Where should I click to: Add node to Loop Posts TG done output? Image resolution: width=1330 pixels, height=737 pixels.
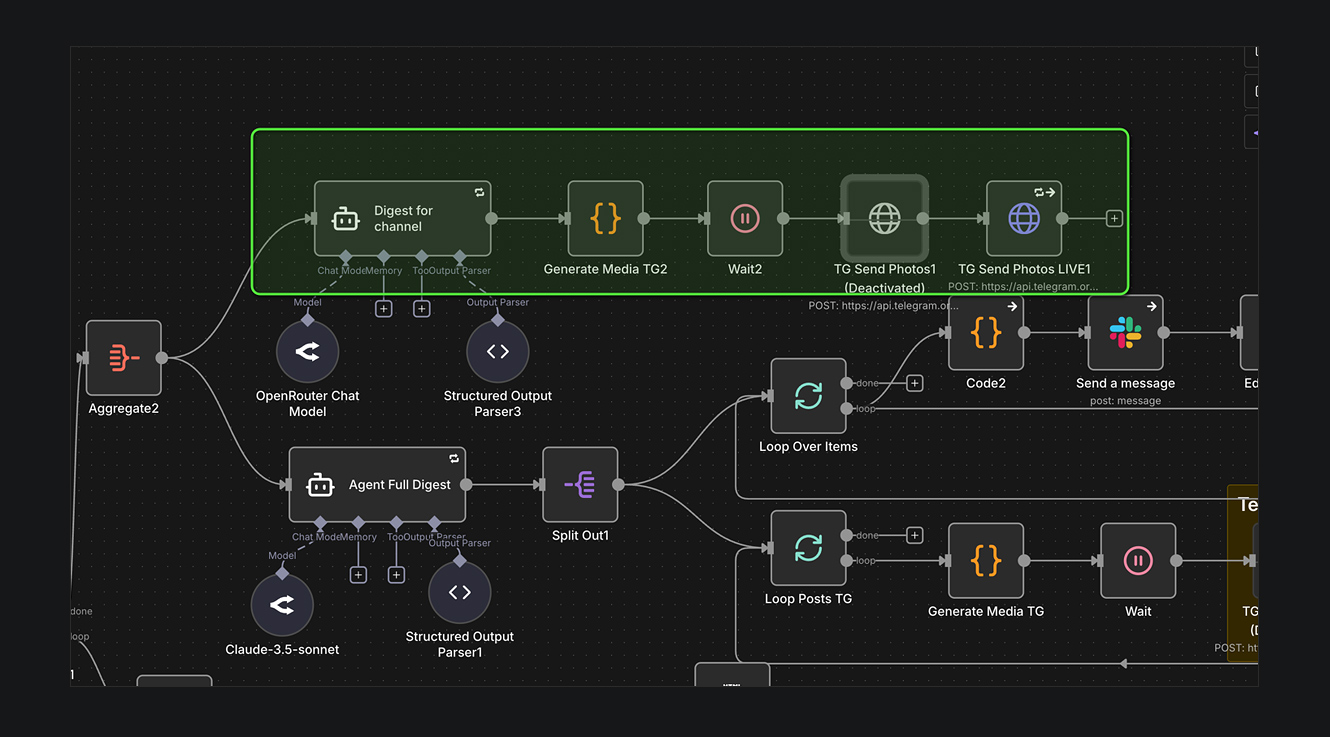click(x=914, y=536)
